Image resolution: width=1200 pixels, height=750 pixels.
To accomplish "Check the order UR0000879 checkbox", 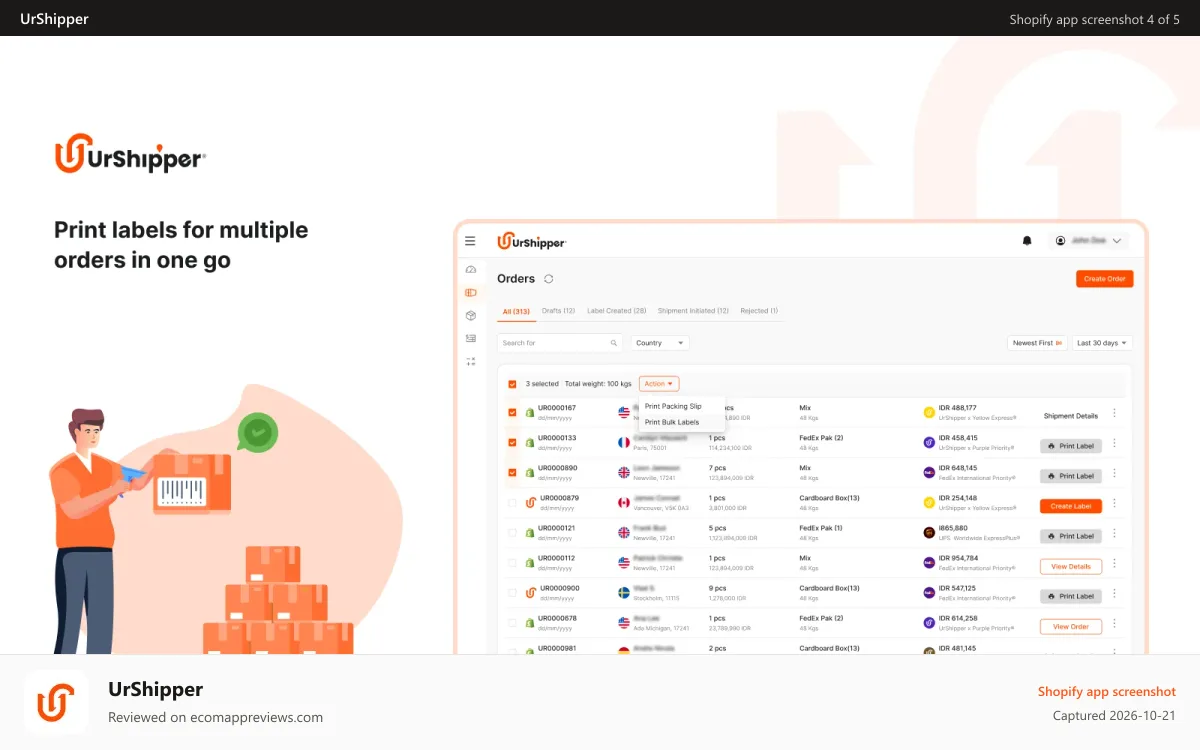I will tap(512, 502).
